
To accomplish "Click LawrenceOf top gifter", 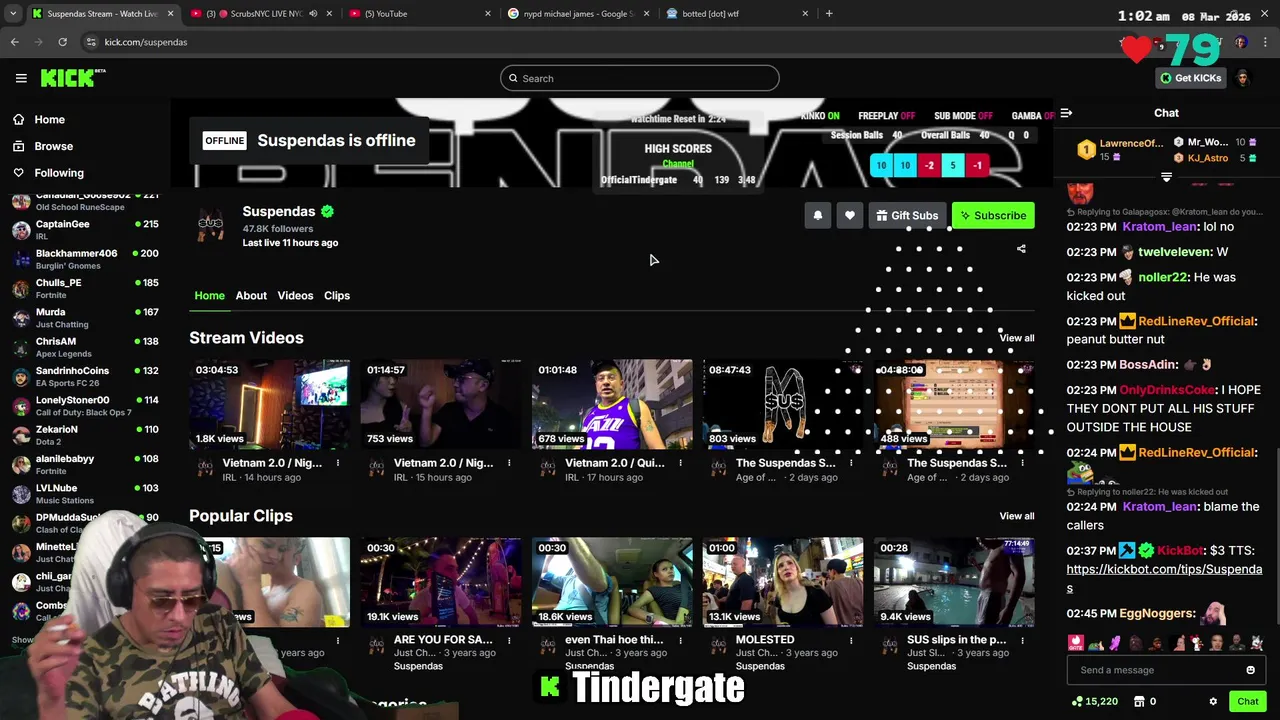I will [x=1121, y=150].
